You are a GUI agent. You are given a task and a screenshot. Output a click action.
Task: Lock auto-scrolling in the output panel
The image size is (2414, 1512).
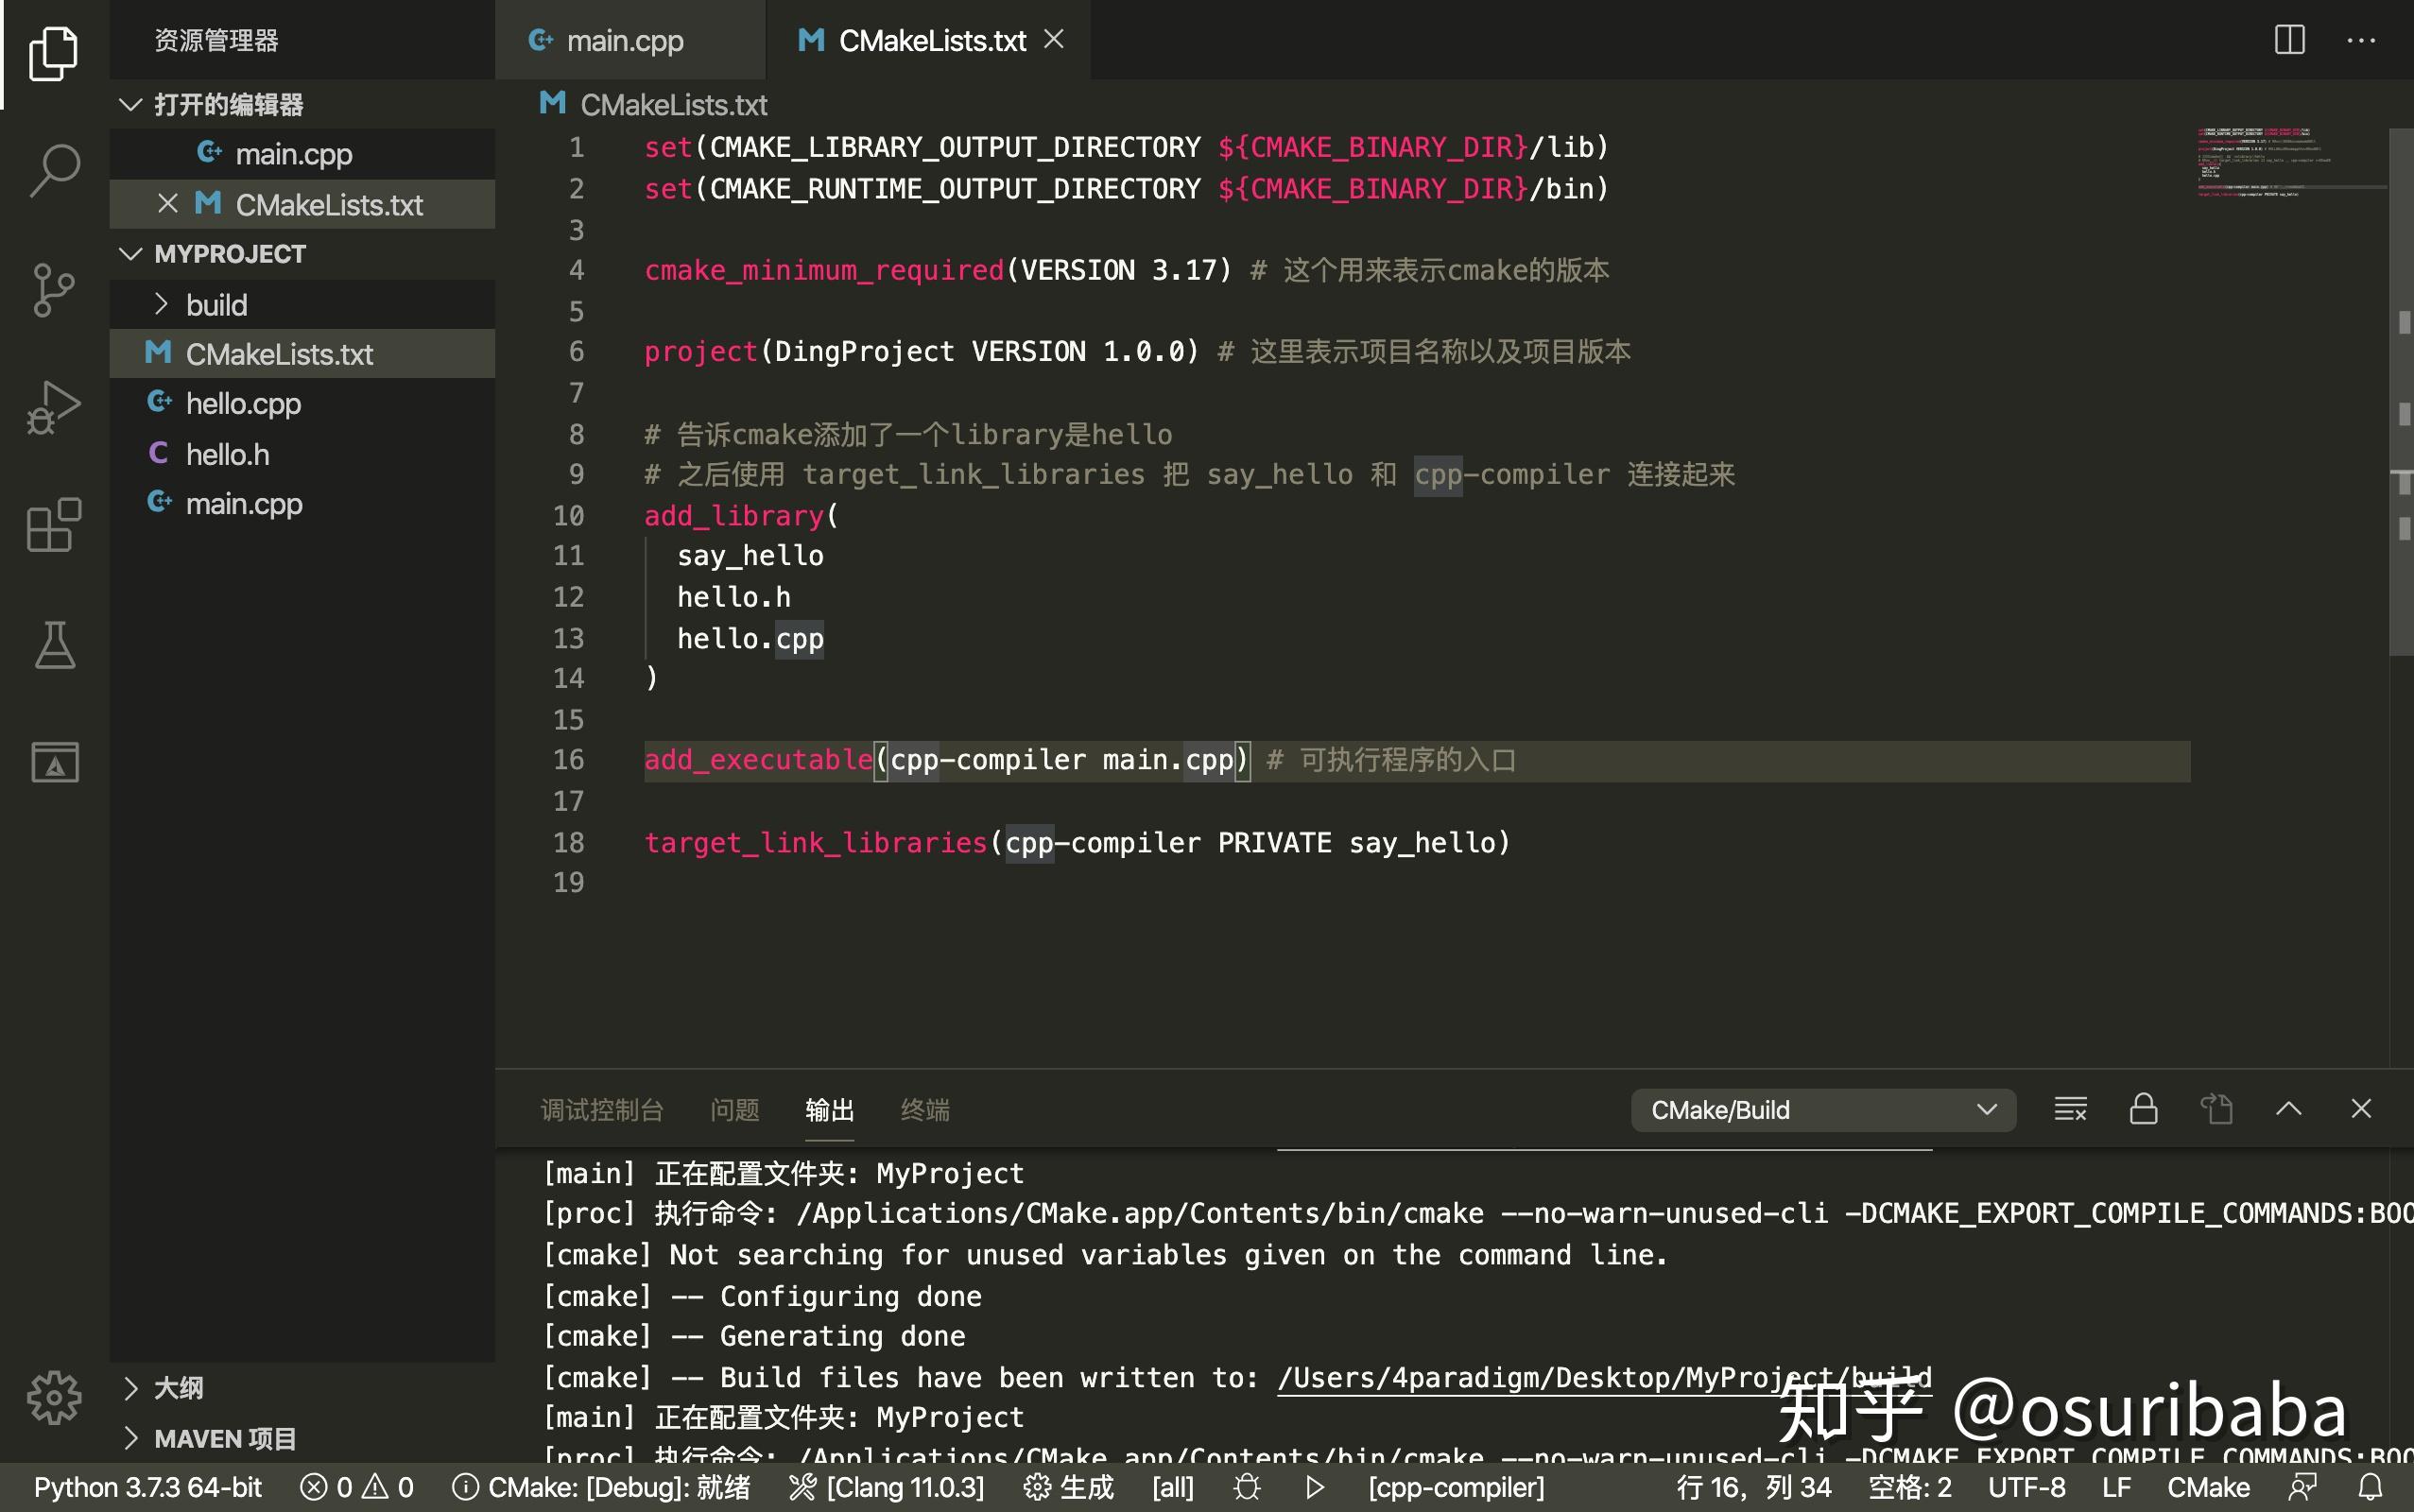point(2142,1109)
